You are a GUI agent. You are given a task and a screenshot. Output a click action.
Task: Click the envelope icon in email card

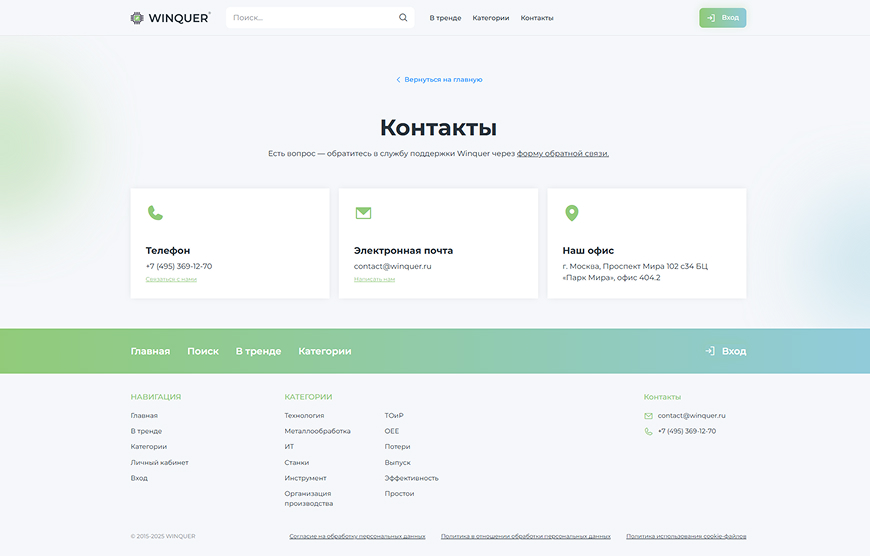[x=363, y=213]
